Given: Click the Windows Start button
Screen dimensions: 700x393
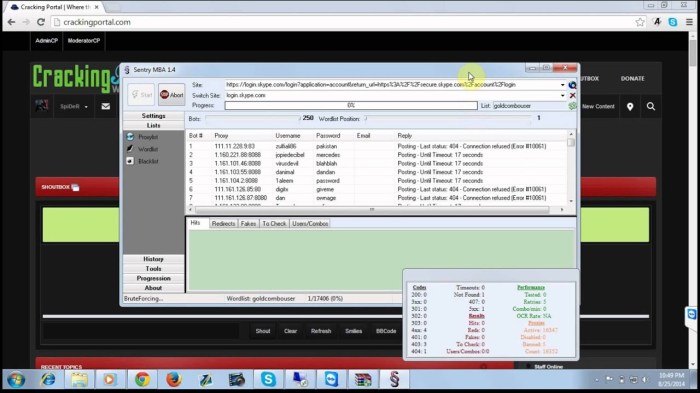Looking at the screenshot, I should (16, 380).
